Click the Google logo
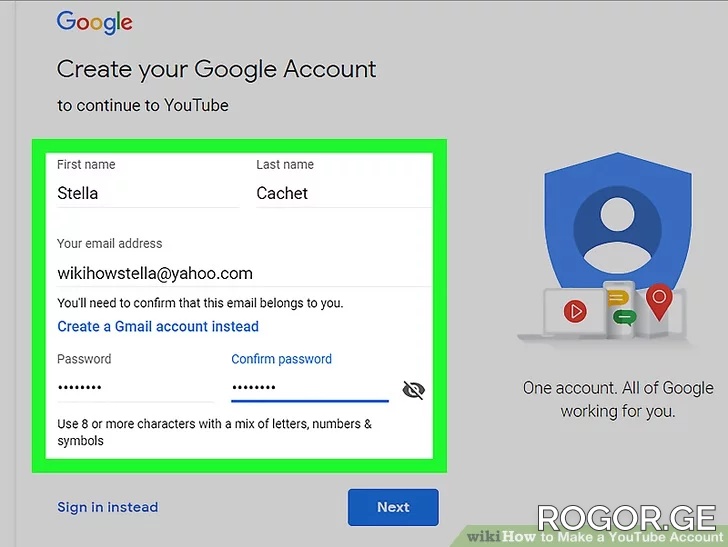 point(95,22)
